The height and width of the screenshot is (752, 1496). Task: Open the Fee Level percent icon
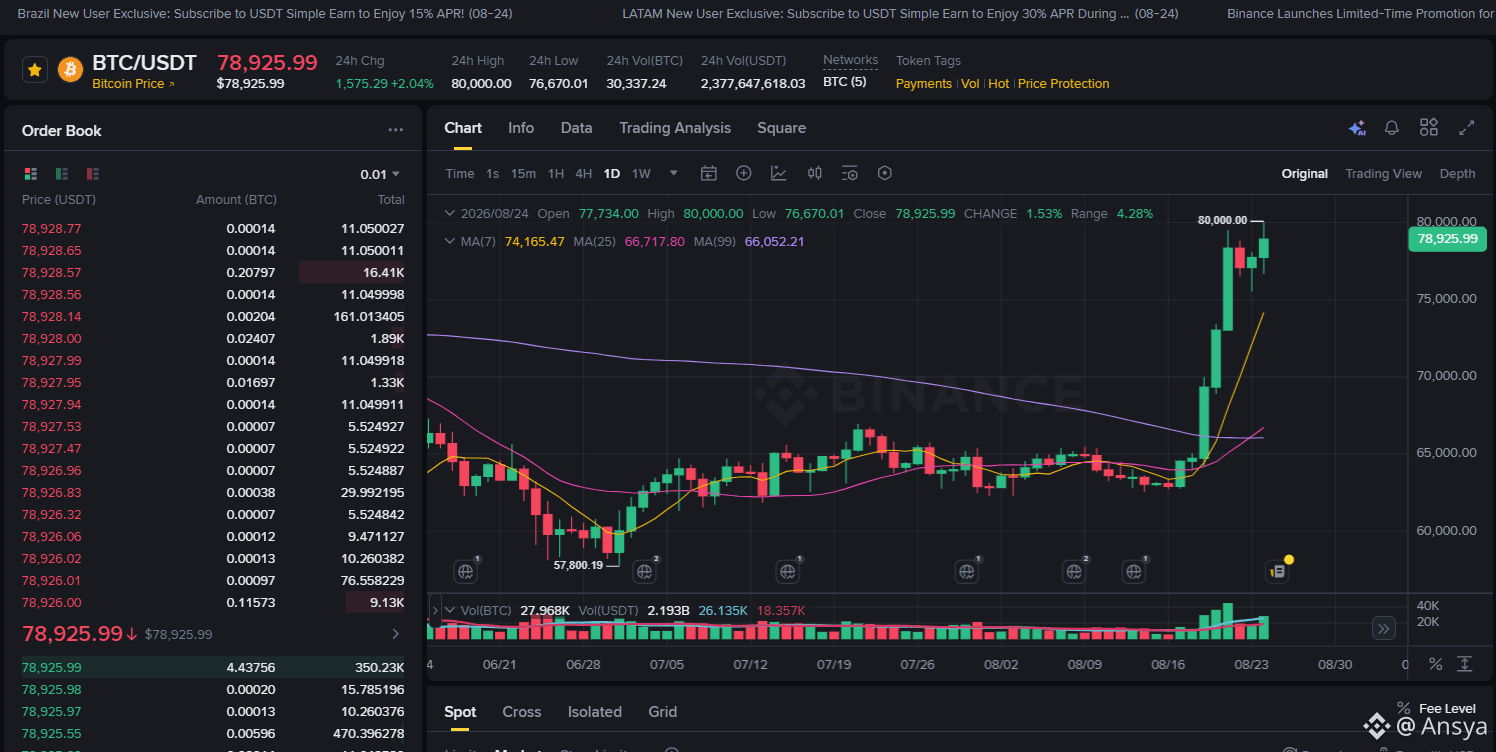(x=1404, y=708)
